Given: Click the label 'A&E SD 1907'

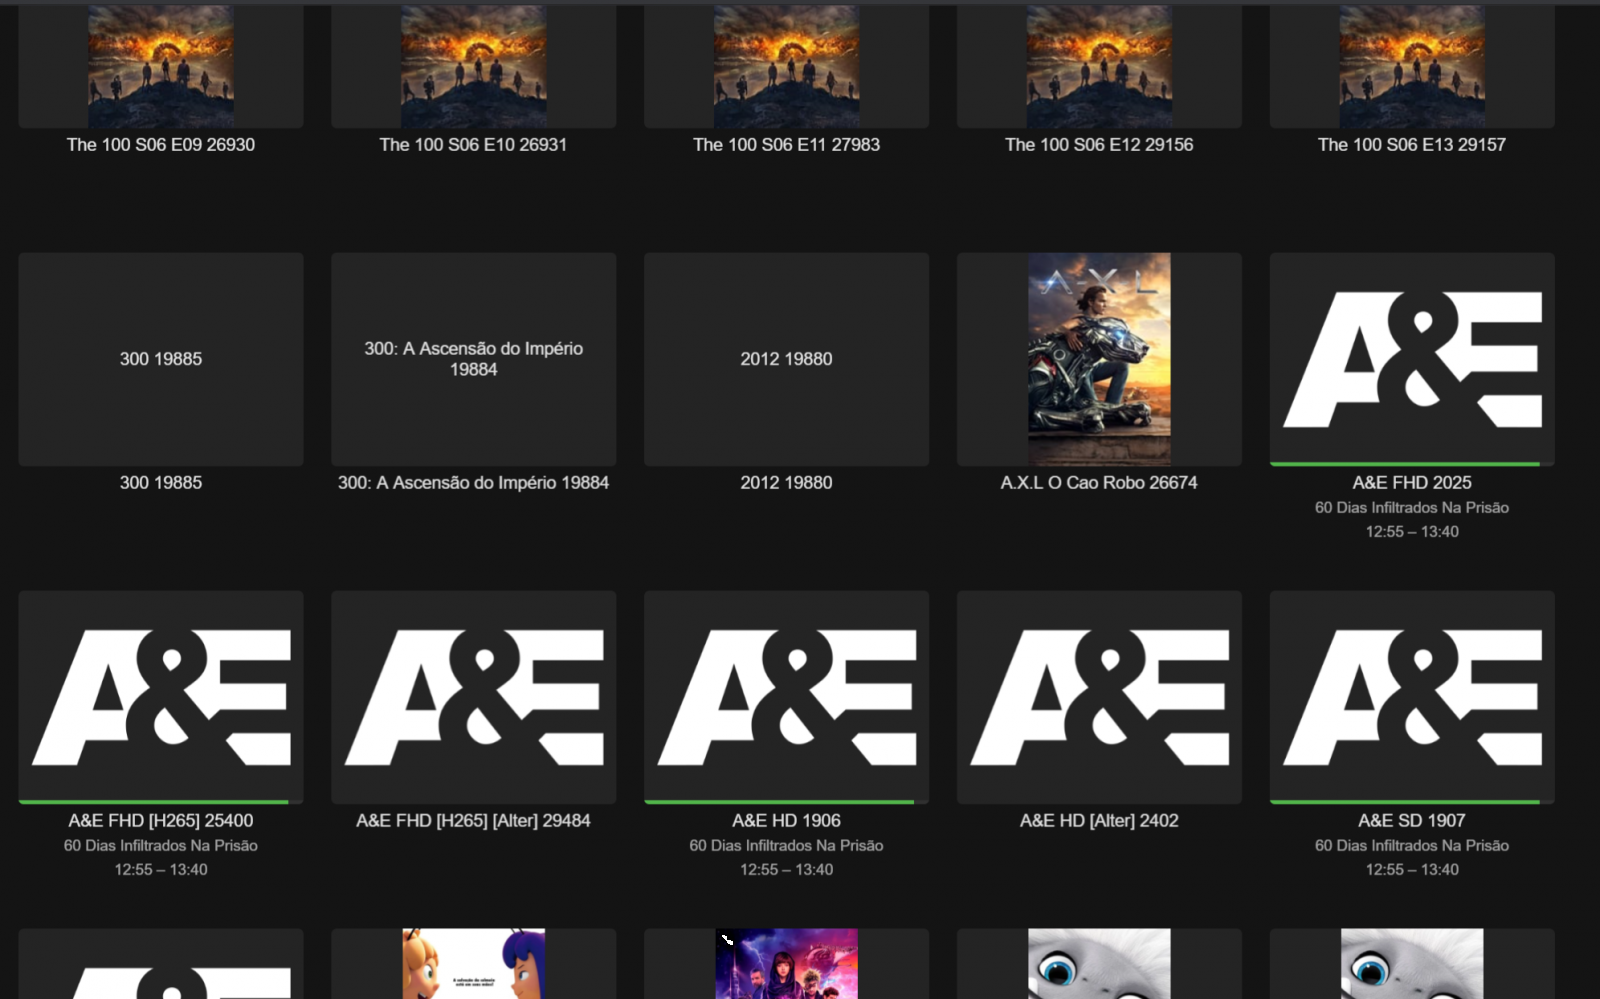Looking at the screenshot, I should (x=1412, y=821).
